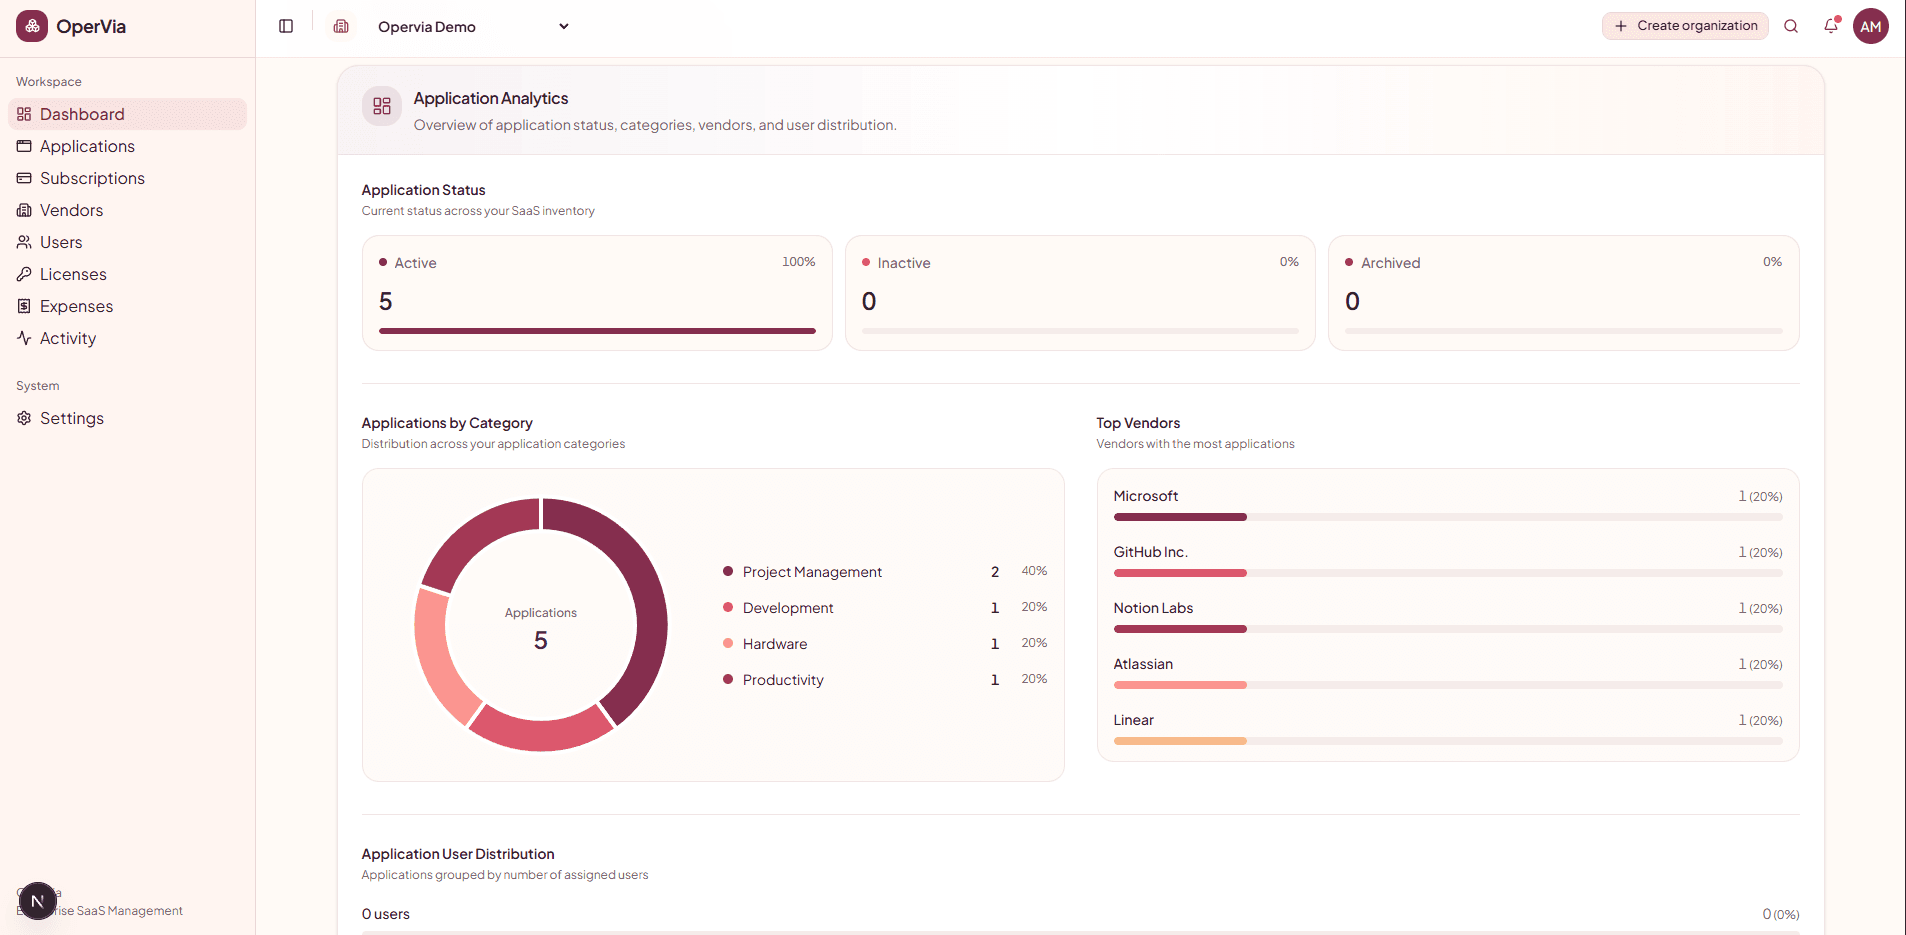Select the Project Management legend entry

tap(885, 572)
